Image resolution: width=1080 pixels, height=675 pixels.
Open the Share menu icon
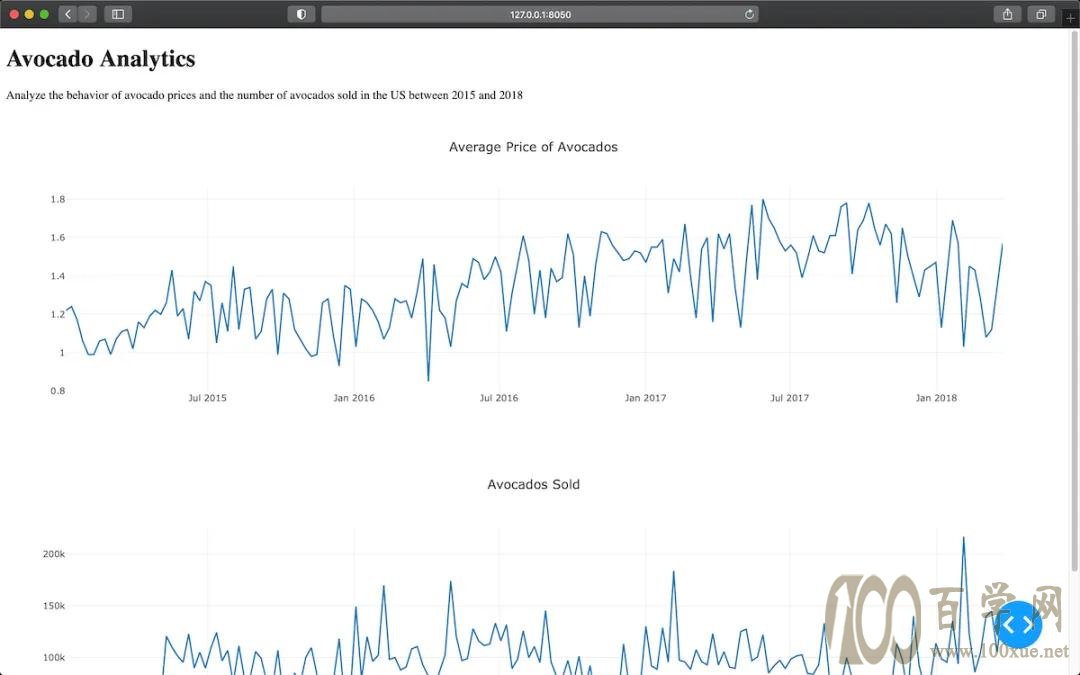[1007, 14]
